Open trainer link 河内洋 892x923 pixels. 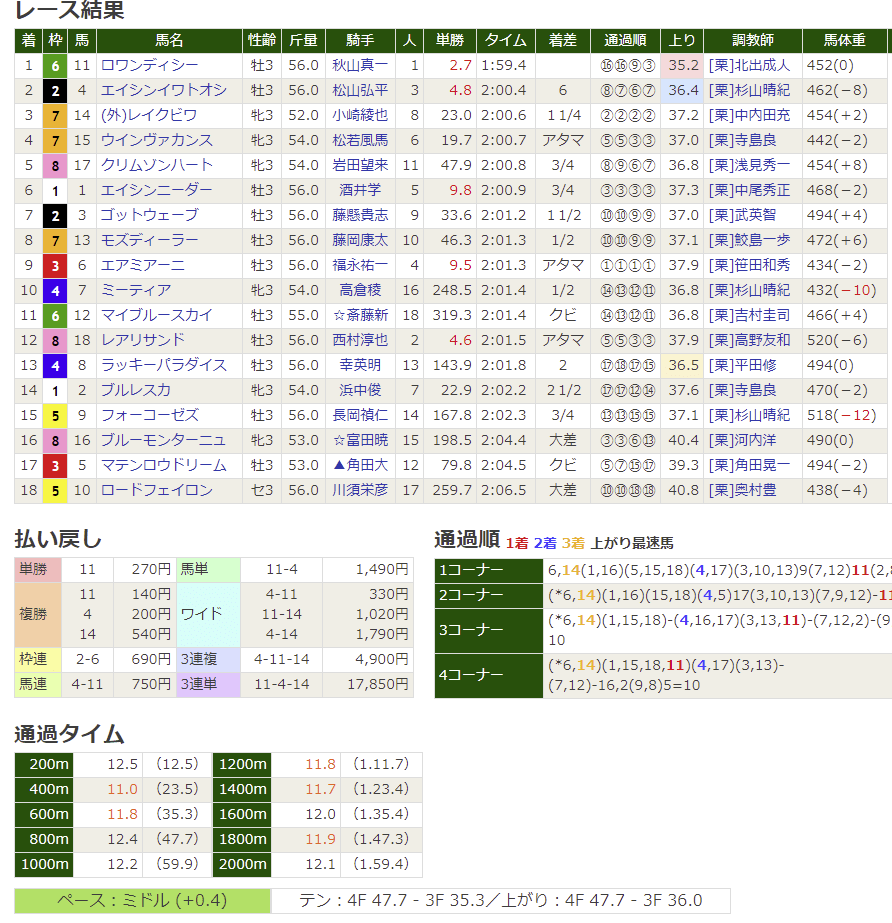(x=755, y=440)
